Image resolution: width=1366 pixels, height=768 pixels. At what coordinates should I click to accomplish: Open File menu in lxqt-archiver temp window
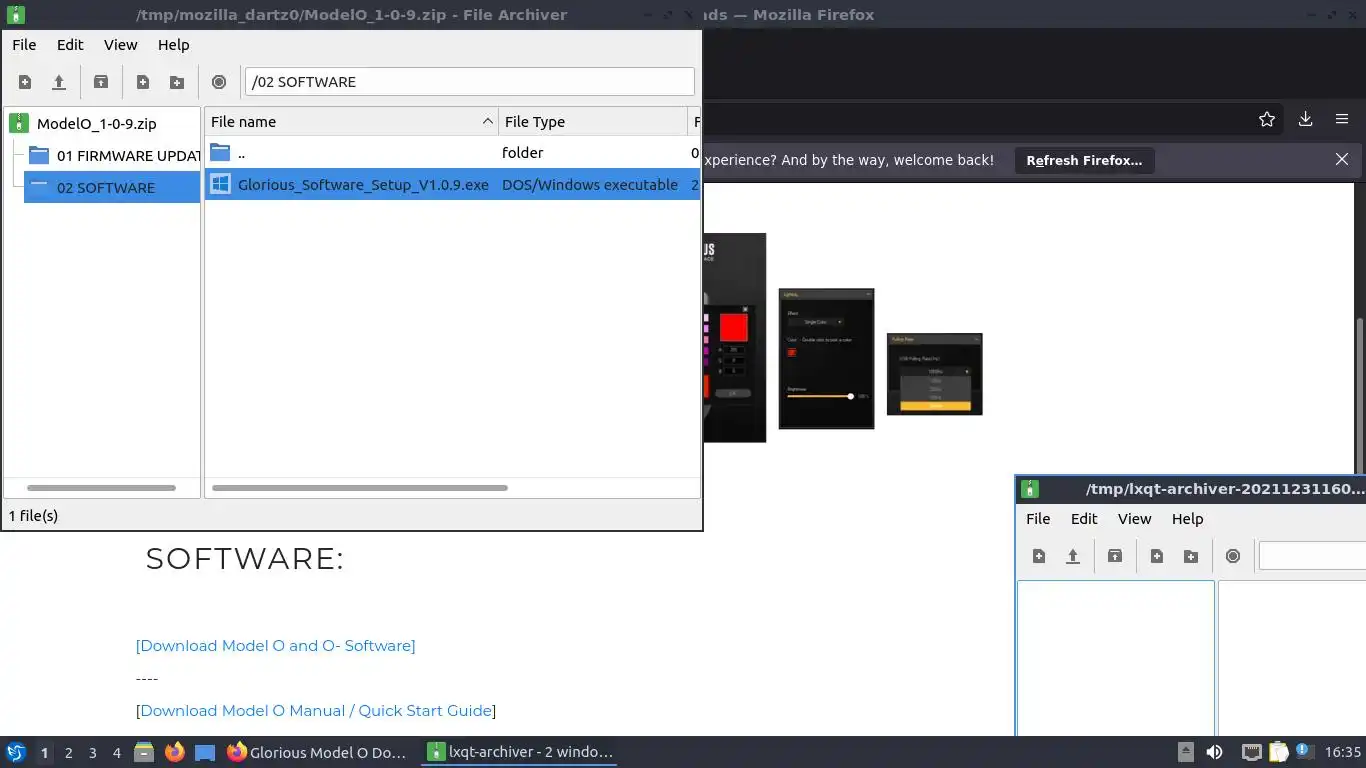click(x=1038, y=519)
